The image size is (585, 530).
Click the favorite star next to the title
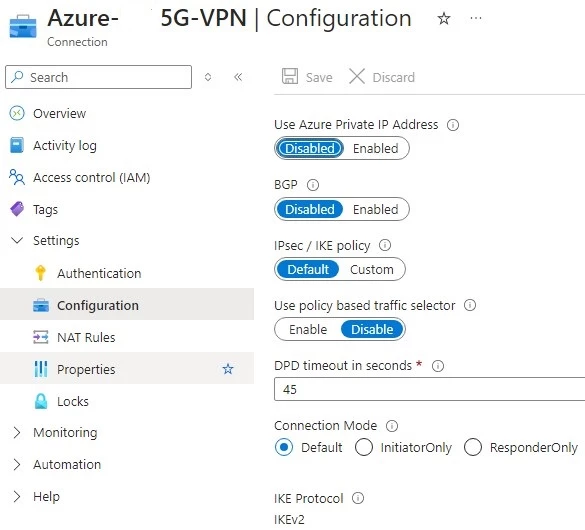point(444,18)
